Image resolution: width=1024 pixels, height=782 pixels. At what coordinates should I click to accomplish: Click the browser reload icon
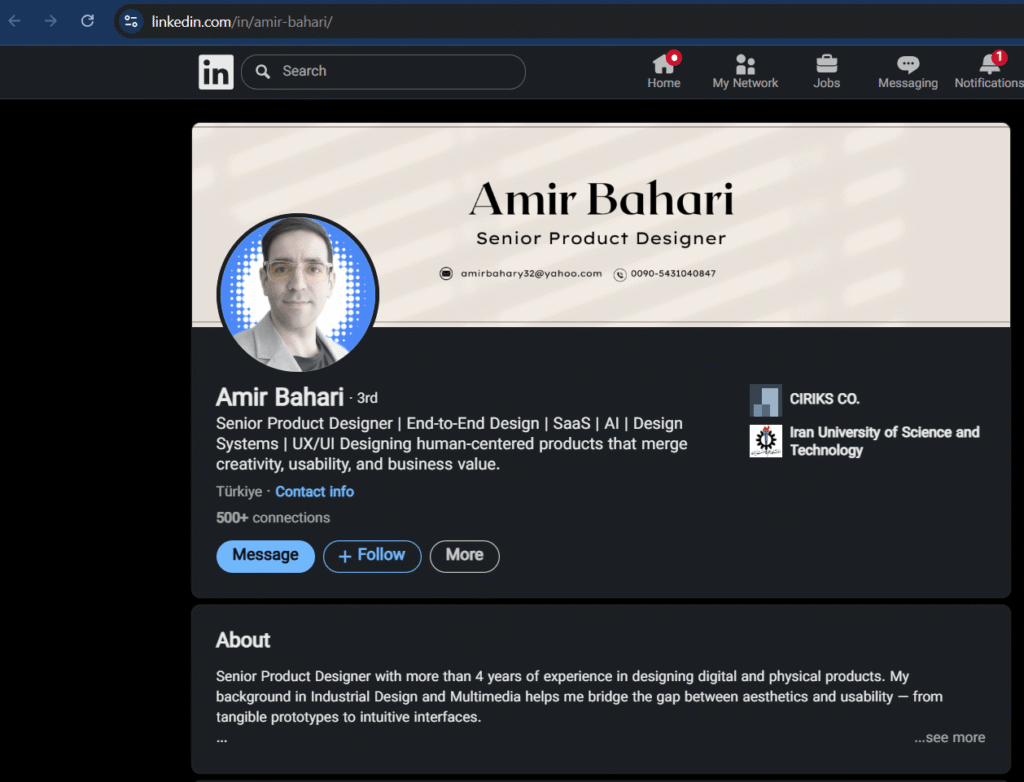click(87, 21)
